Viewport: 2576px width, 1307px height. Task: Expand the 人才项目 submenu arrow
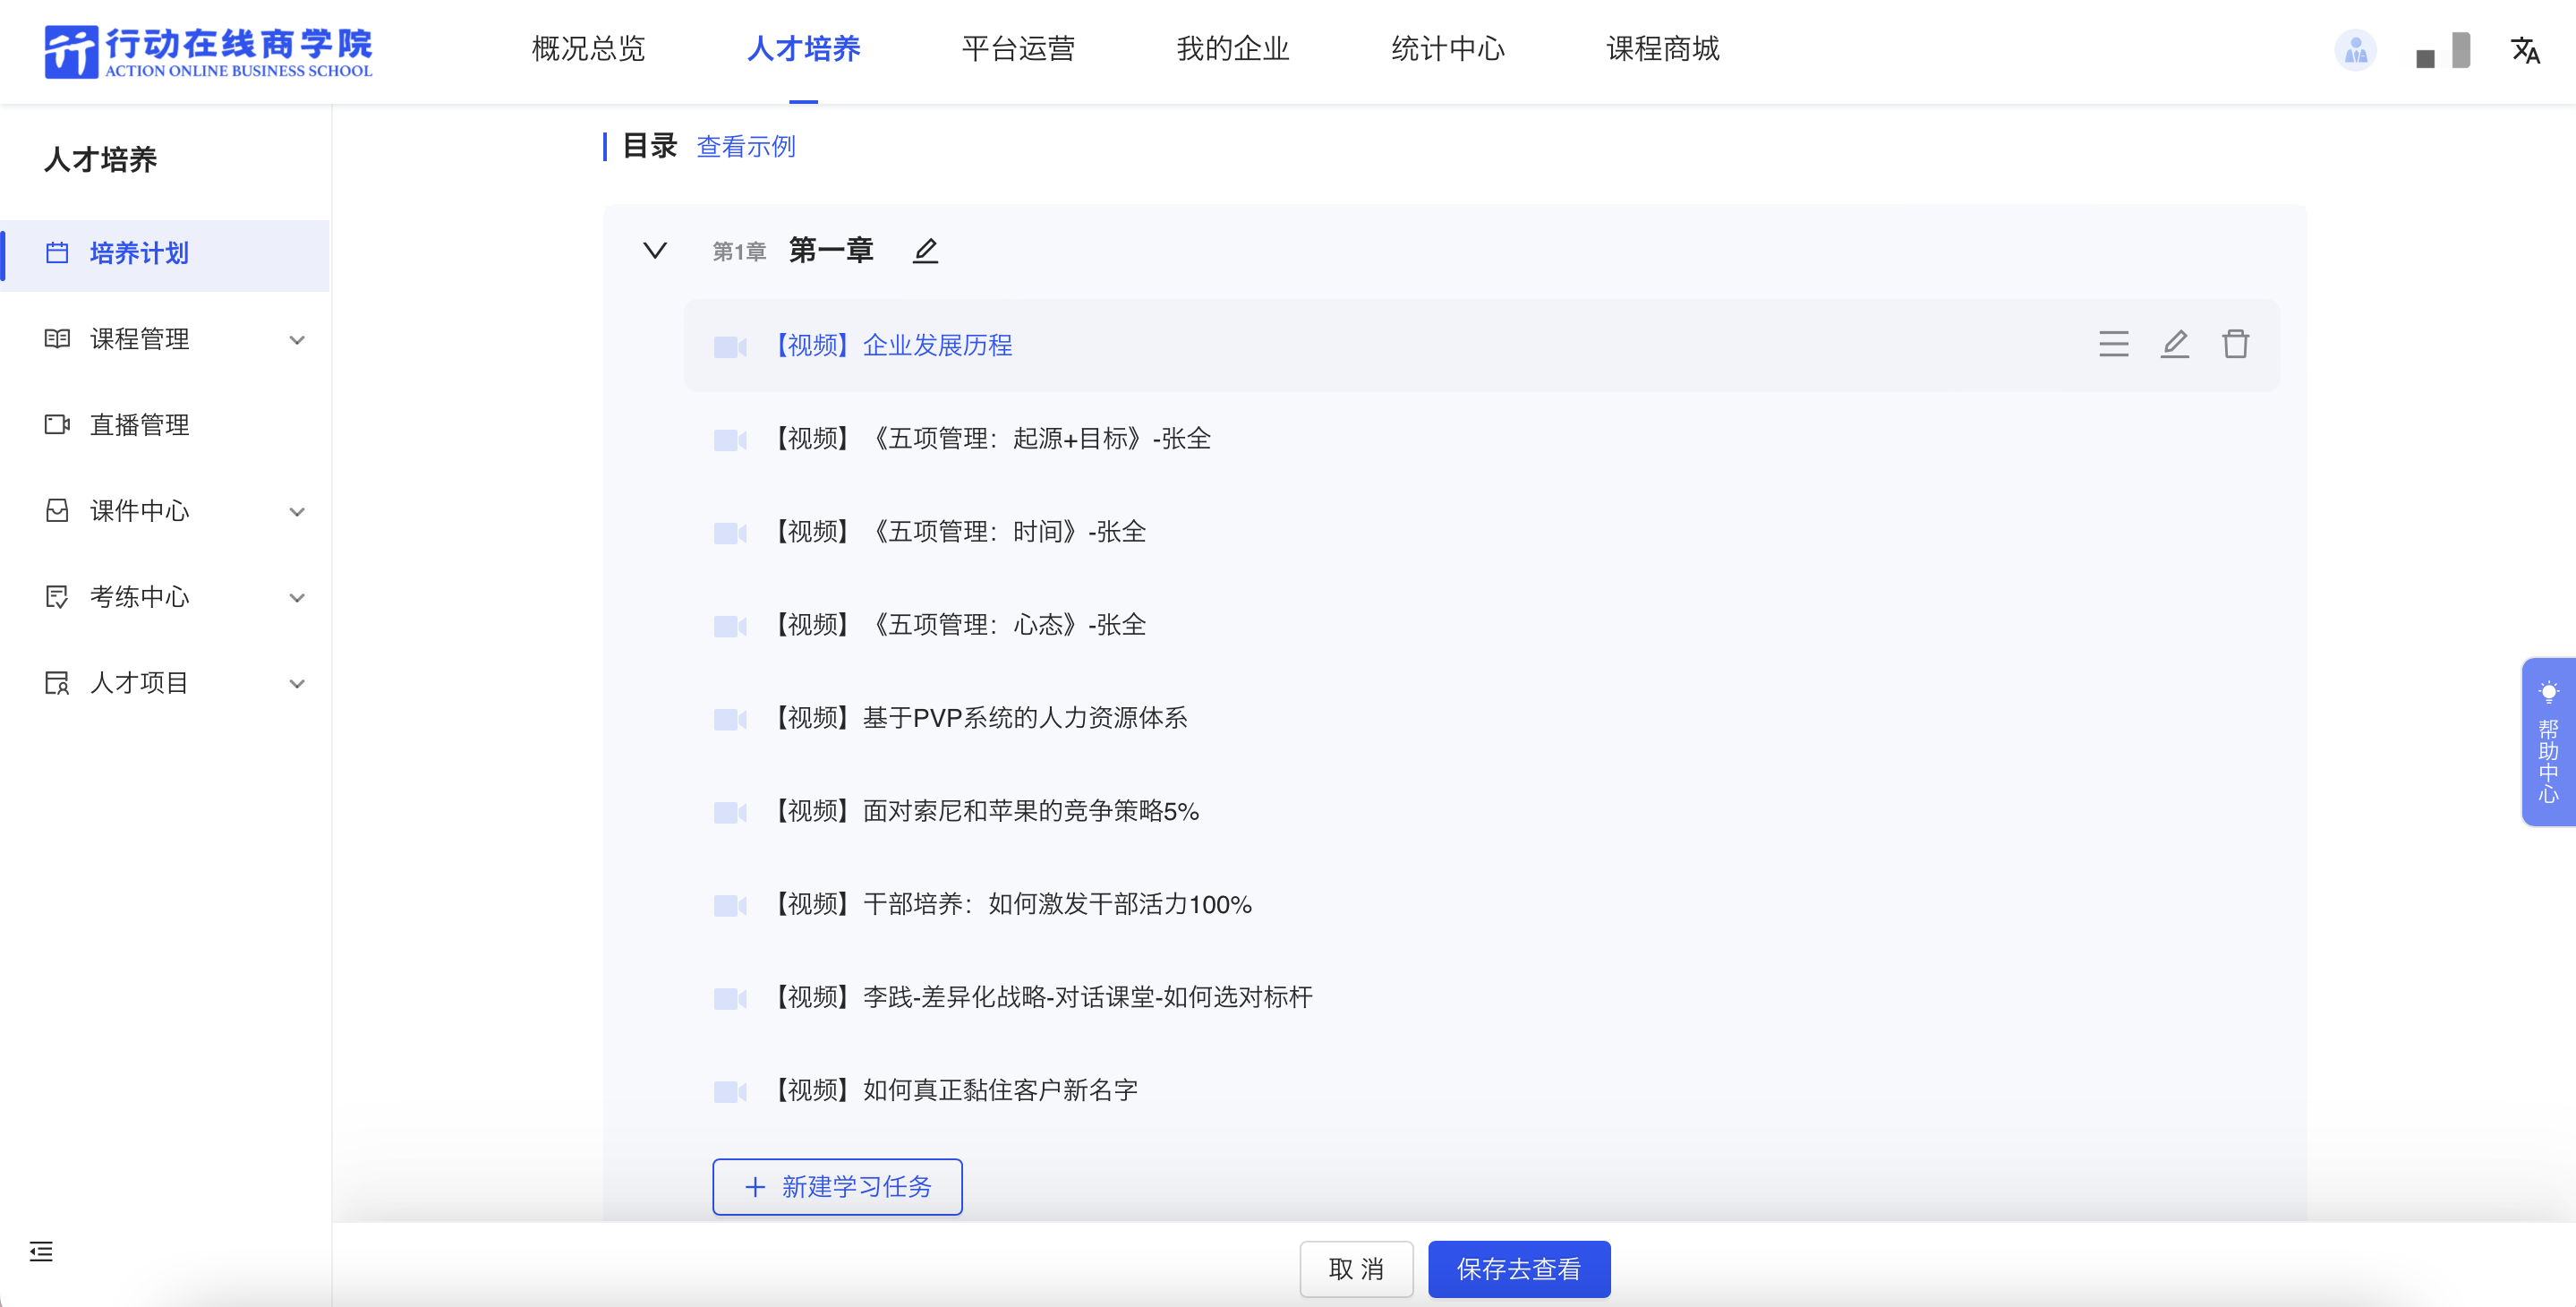(297, 684)
